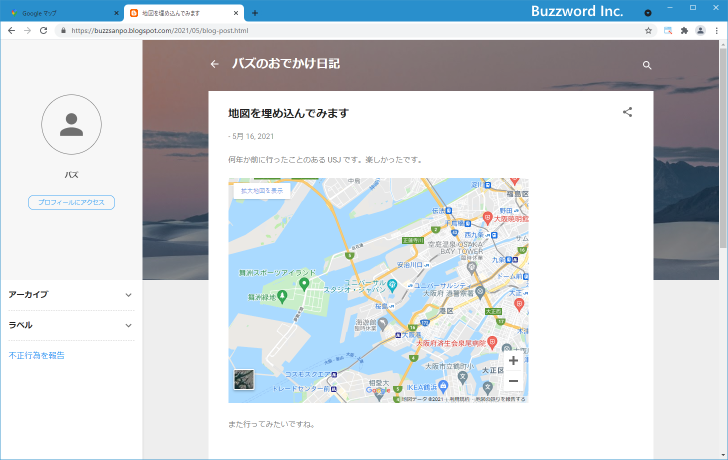Image resolution: width=728 pixels, height=460 pixels.
Task: Go back using the browser back arrow
Action: 12,31
